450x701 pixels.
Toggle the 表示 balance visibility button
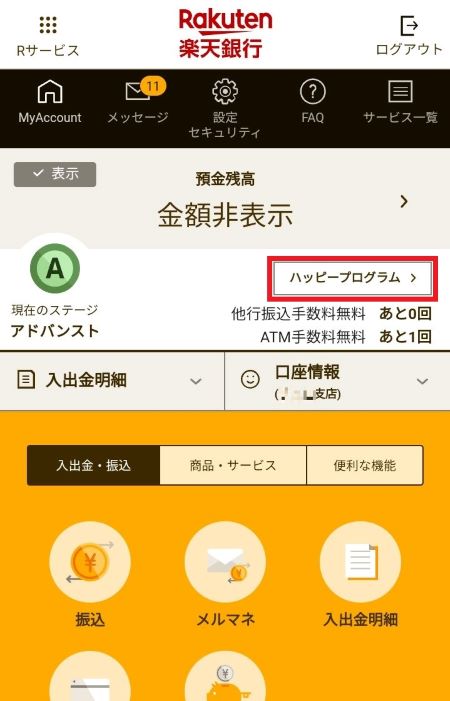pos(55,174)
